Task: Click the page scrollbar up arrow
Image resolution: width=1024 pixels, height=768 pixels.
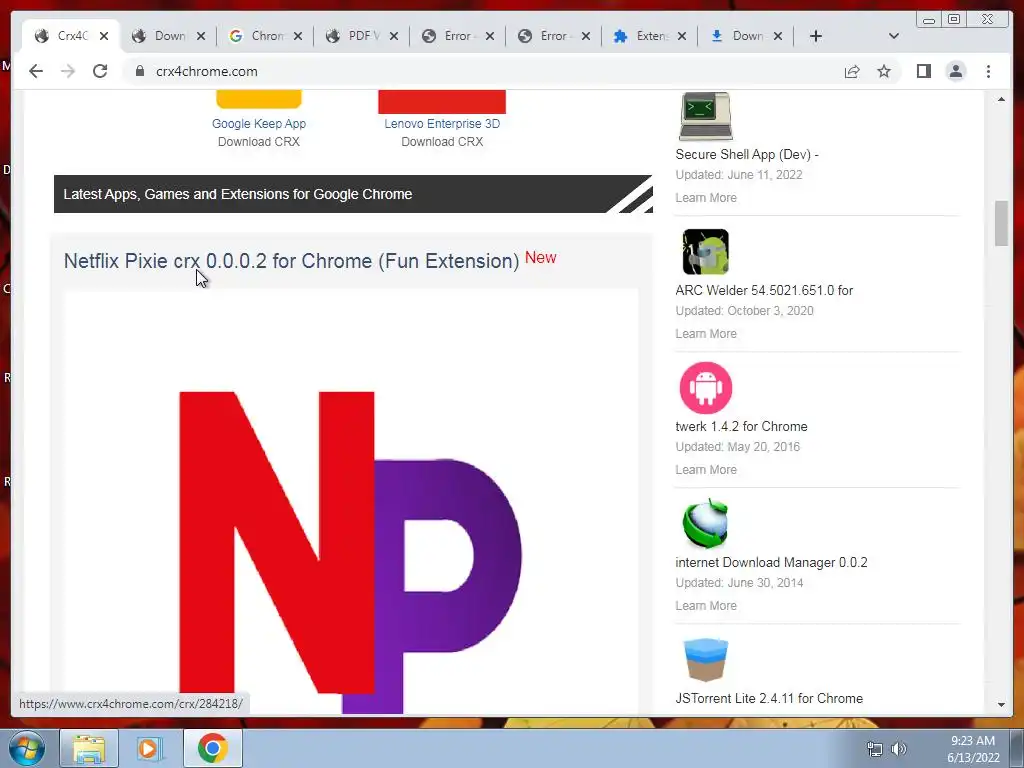Action: pos(1001,99)
